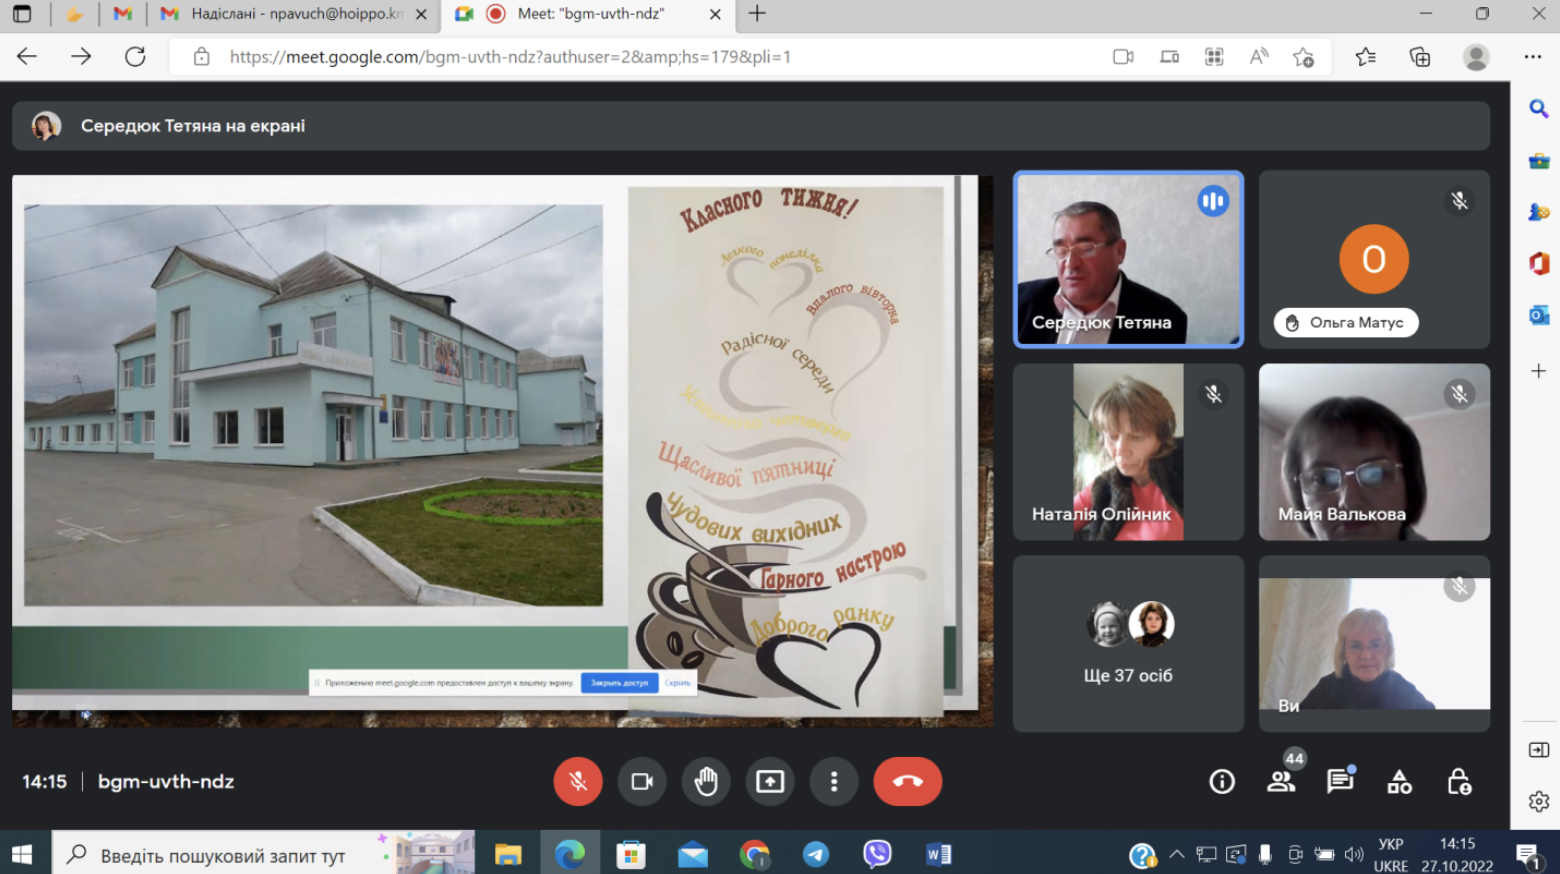Raise hand using the hand icon
1560x874 pixels.
pos(706,781)
